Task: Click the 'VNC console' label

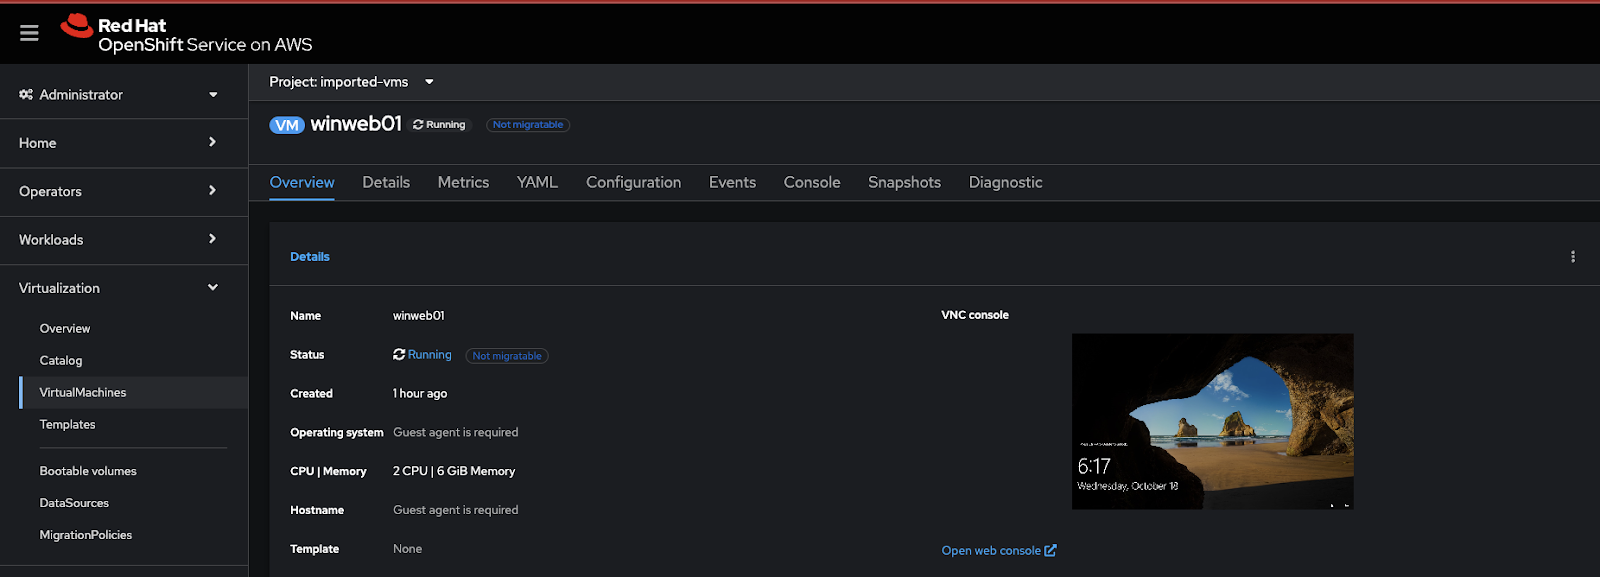Action: pyautogui.click(x=975, y=315)
